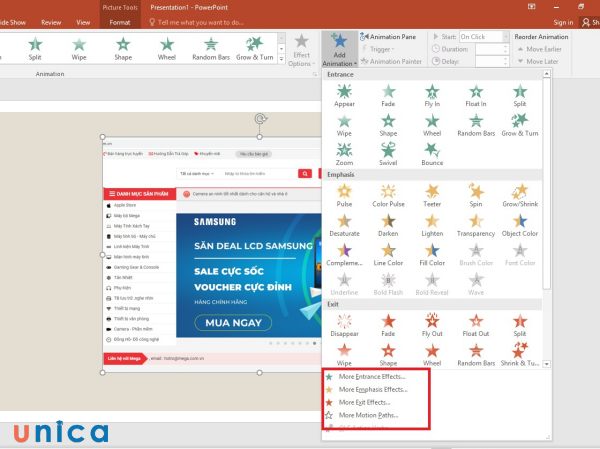The height and width of the screenshot is (449, 600).
Task: Open More Entrance Effects dialog
Action: (372, 377)
